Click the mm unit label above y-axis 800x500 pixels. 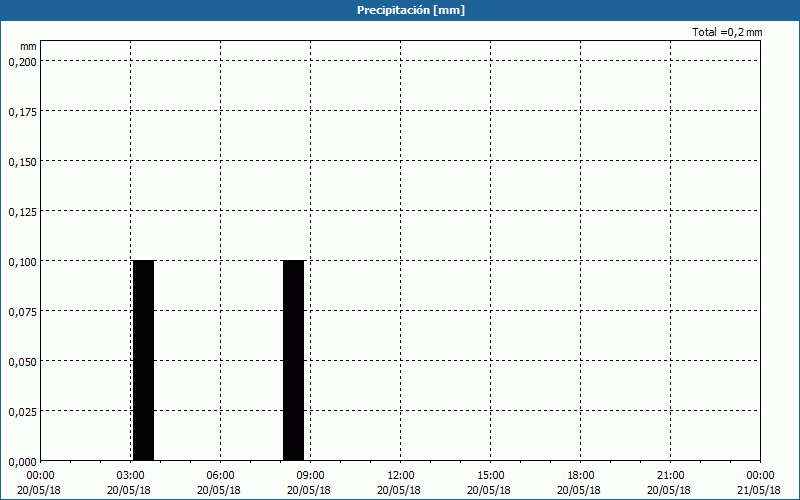pyautogui.click(x=28, y=46)
